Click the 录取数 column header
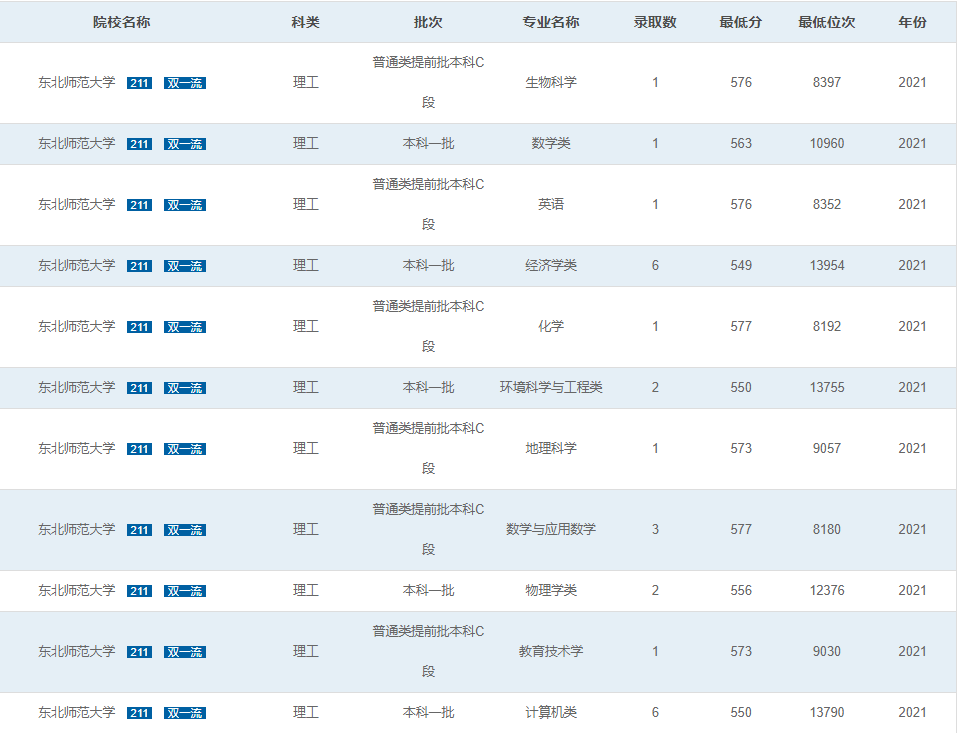Screen dimensions: 957x733 (655, 23)
